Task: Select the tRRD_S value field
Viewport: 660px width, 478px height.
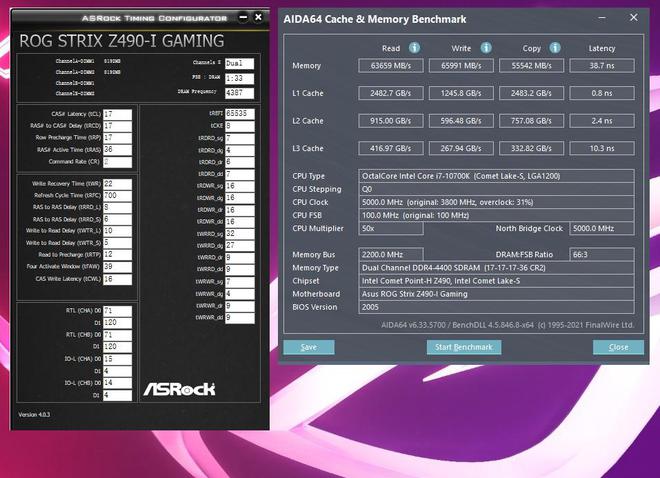Action: [x=117, y=219]
